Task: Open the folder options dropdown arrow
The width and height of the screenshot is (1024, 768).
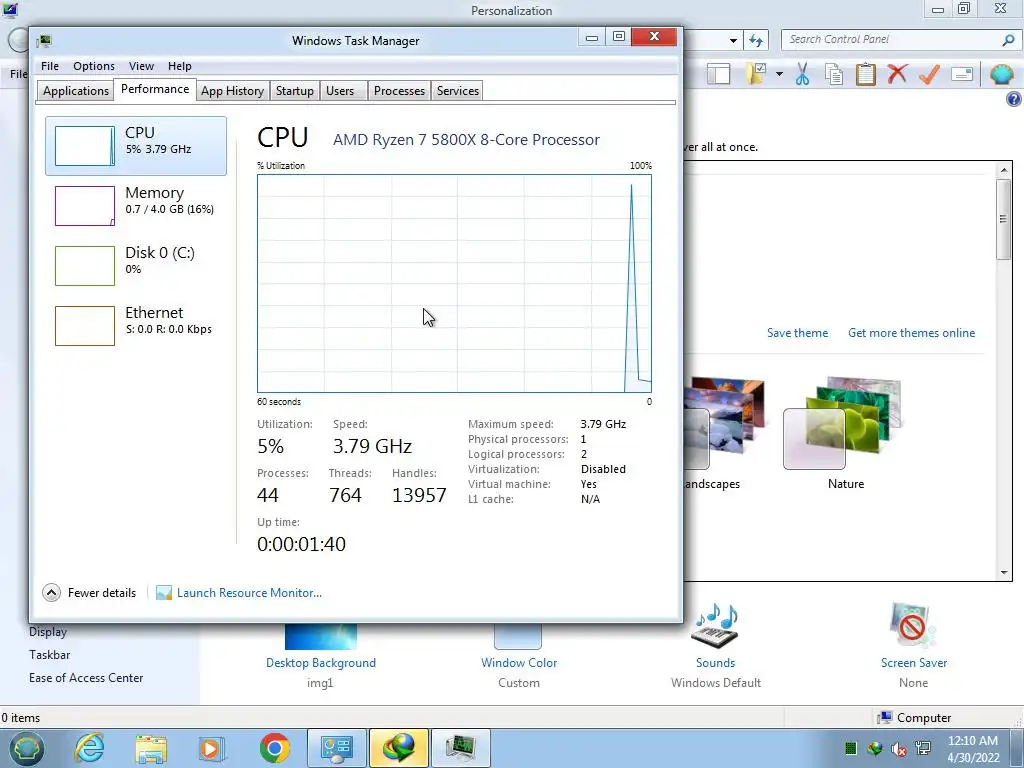Action: coord(779,74)
